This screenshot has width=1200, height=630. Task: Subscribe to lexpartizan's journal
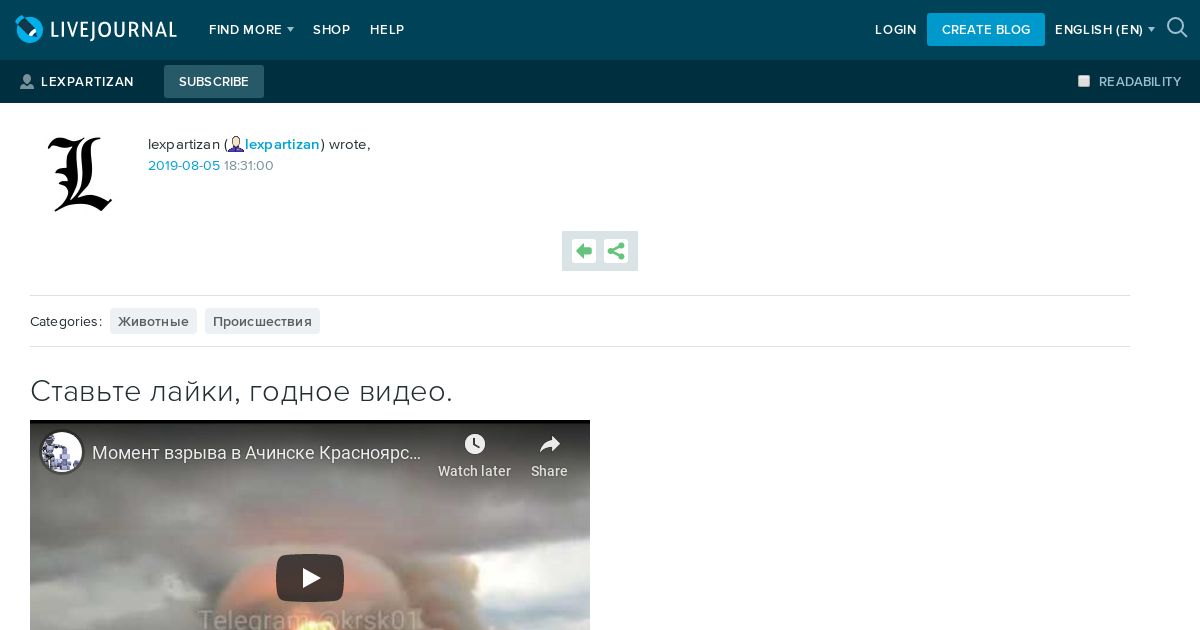tap(214, 81)
